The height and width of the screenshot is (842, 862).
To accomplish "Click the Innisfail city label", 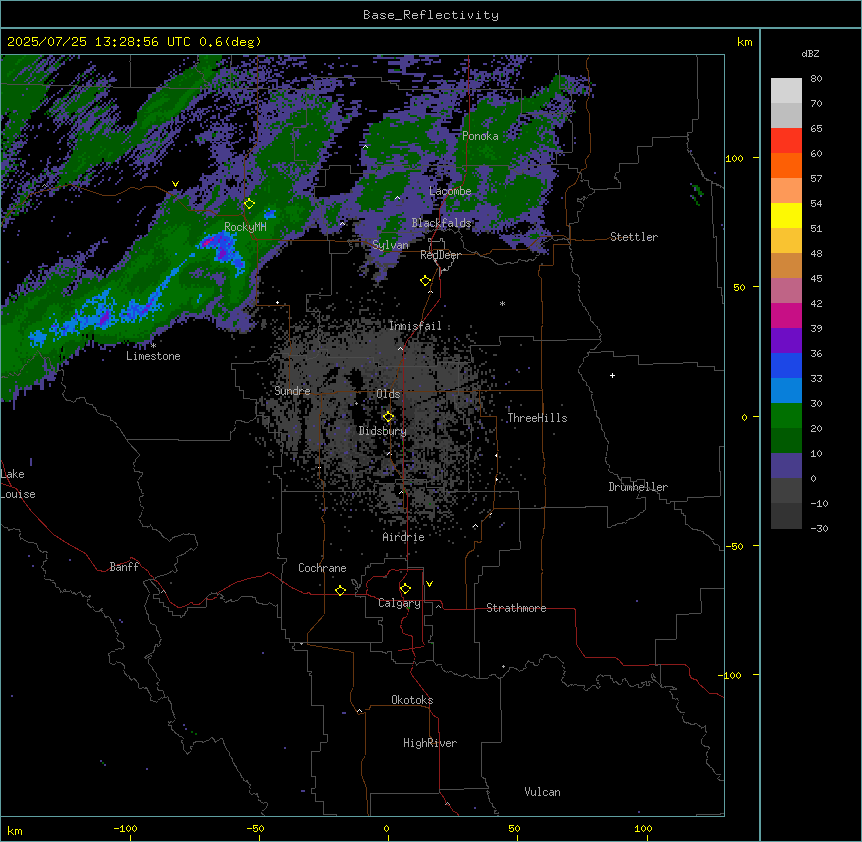I will pyautogui.click(x=415, y=326).
